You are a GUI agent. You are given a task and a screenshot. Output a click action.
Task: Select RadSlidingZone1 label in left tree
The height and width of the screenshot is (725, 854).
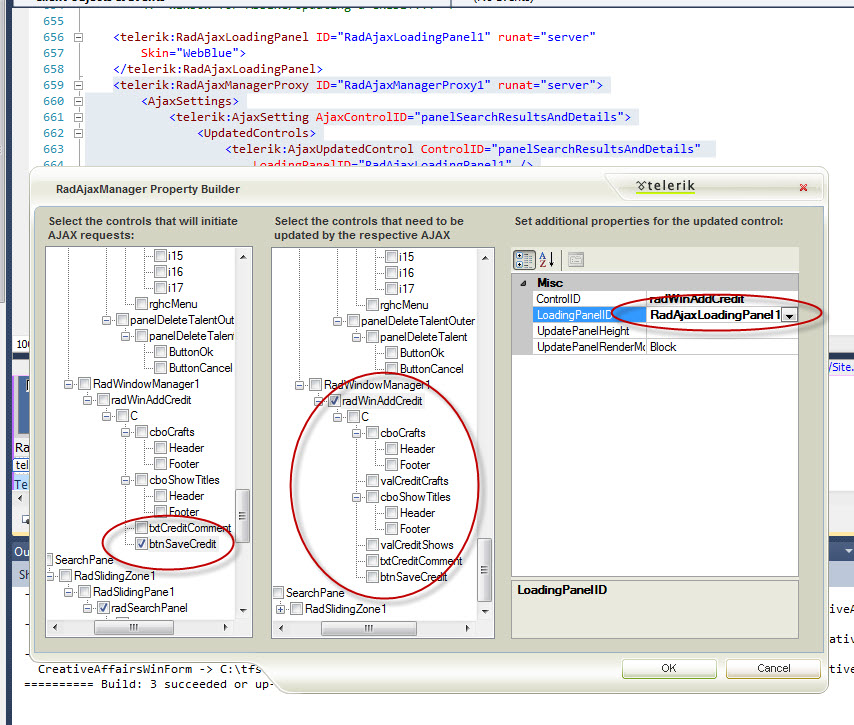pyautogui.click(x=114, y=576)
